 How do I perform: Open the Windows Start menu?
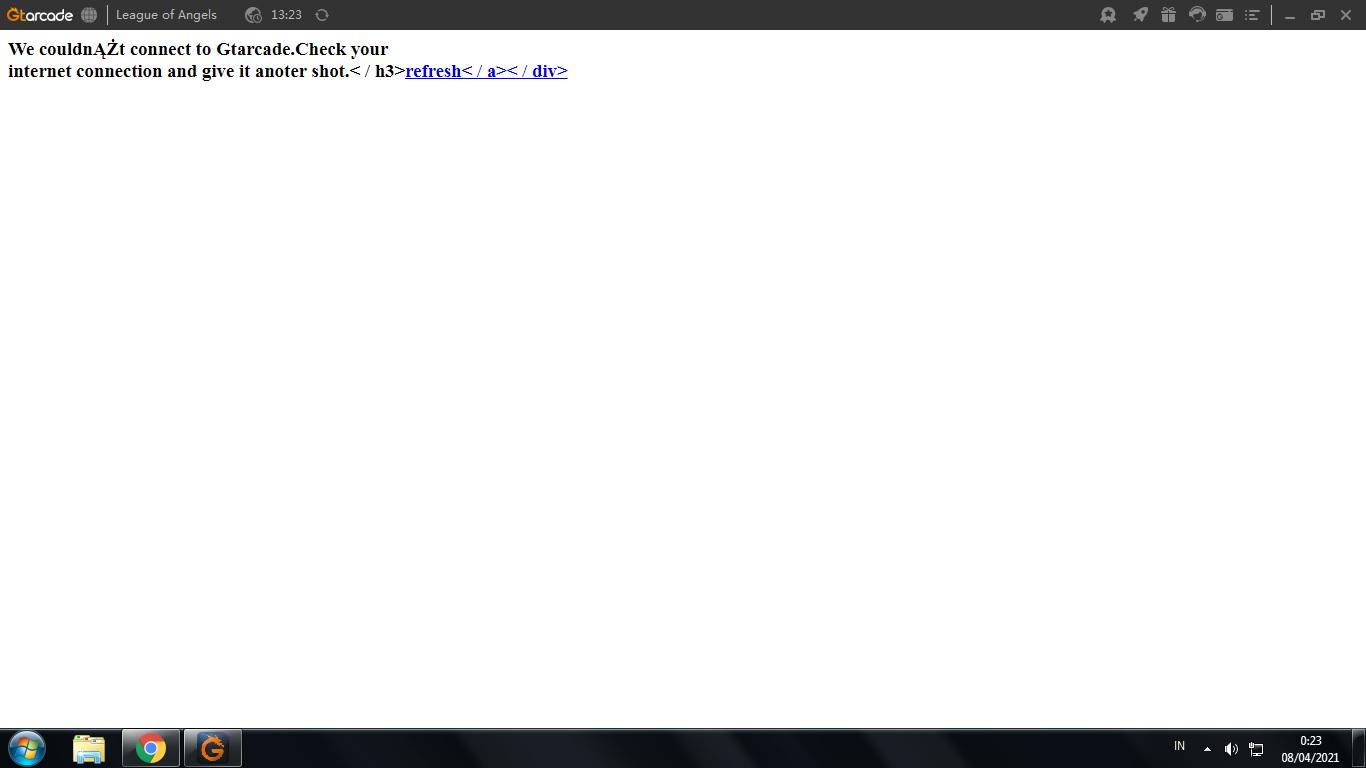tap(27, 748)
